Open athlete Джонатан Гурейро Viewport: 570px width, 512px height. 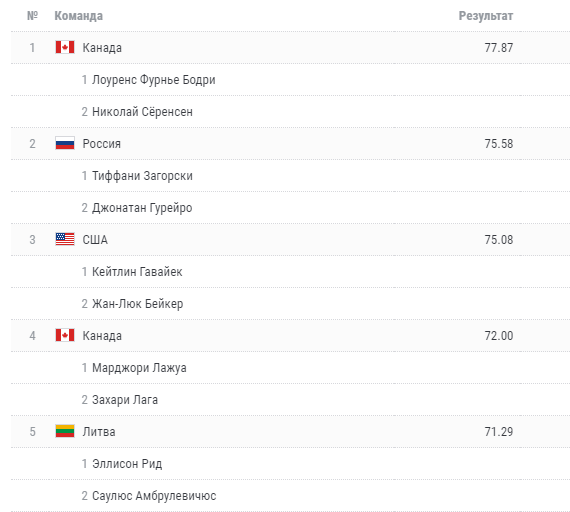142,208
